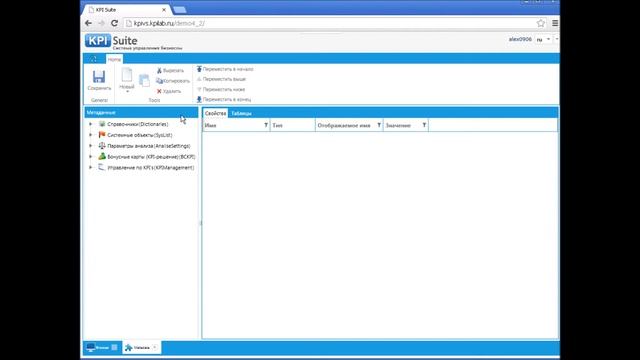Click the Справочники (Dictionaries) tree icon
The height and width of the screenshot is (360, 640).
click(102, 124)
